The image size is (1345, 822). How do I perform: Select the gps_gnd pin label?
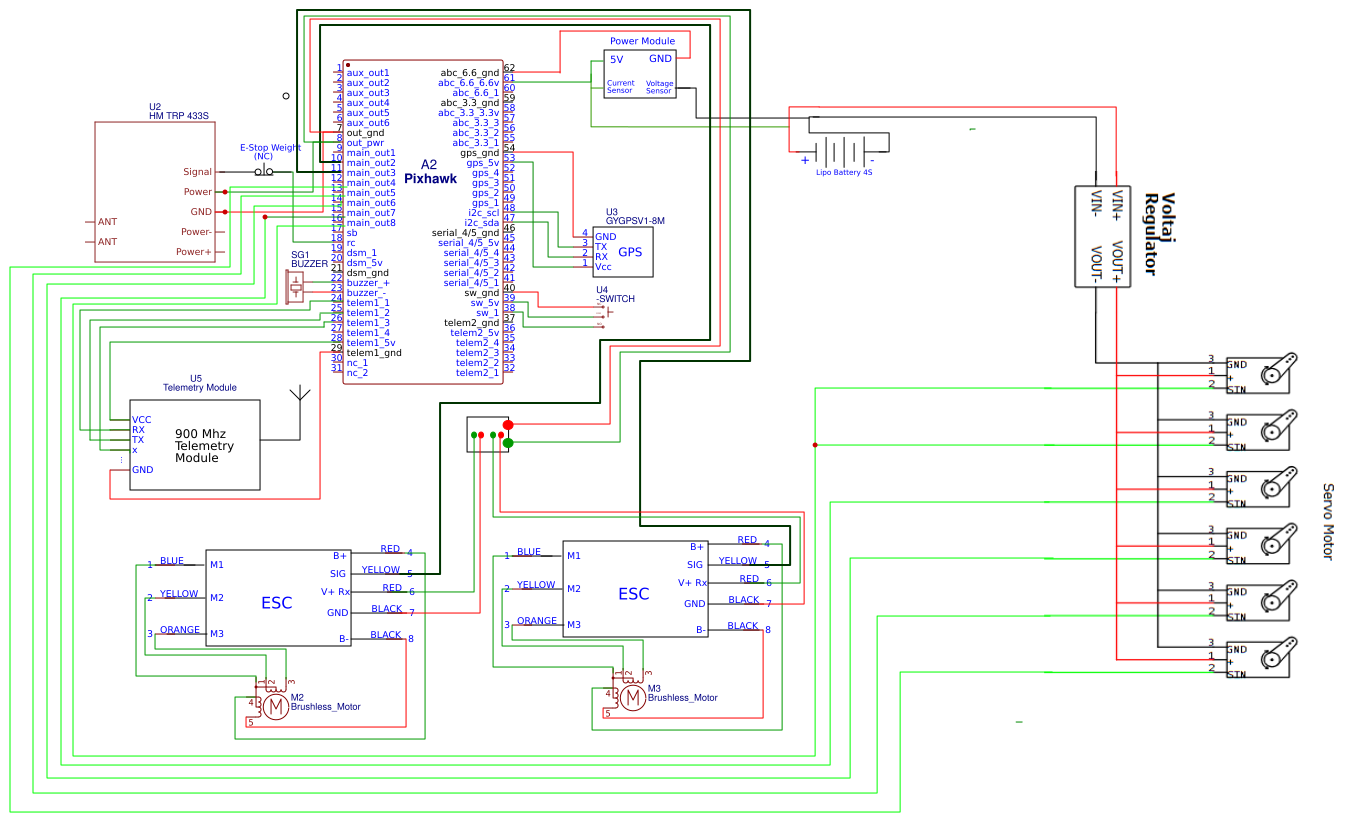tap(480, 153)
